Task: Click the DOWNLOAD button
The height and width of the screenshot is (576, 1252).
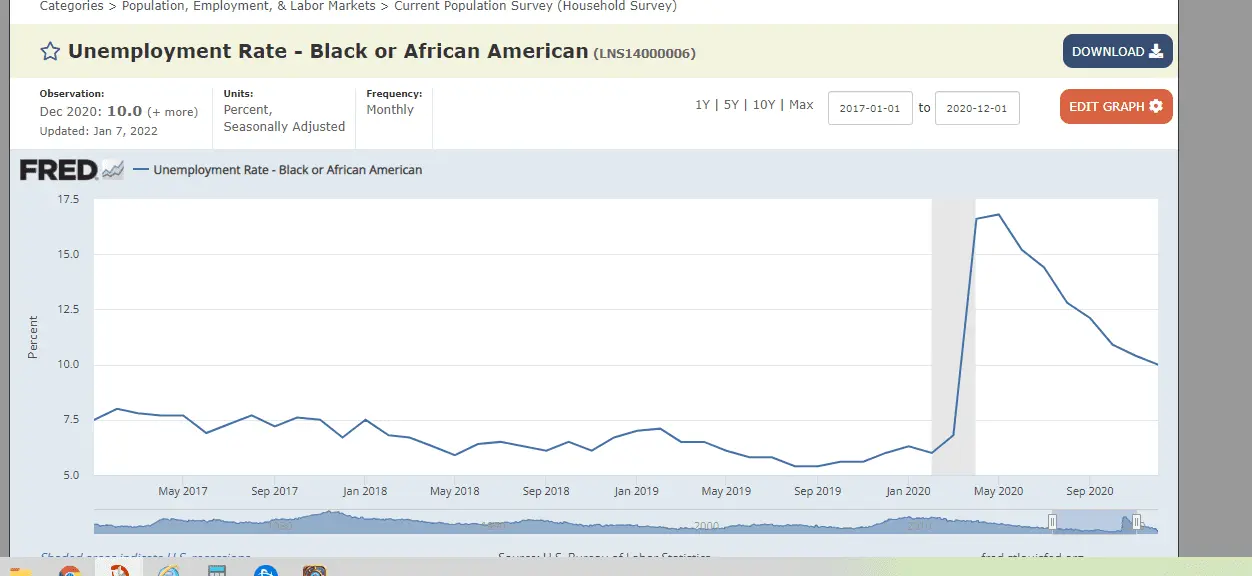Action: pos(1117,51)
